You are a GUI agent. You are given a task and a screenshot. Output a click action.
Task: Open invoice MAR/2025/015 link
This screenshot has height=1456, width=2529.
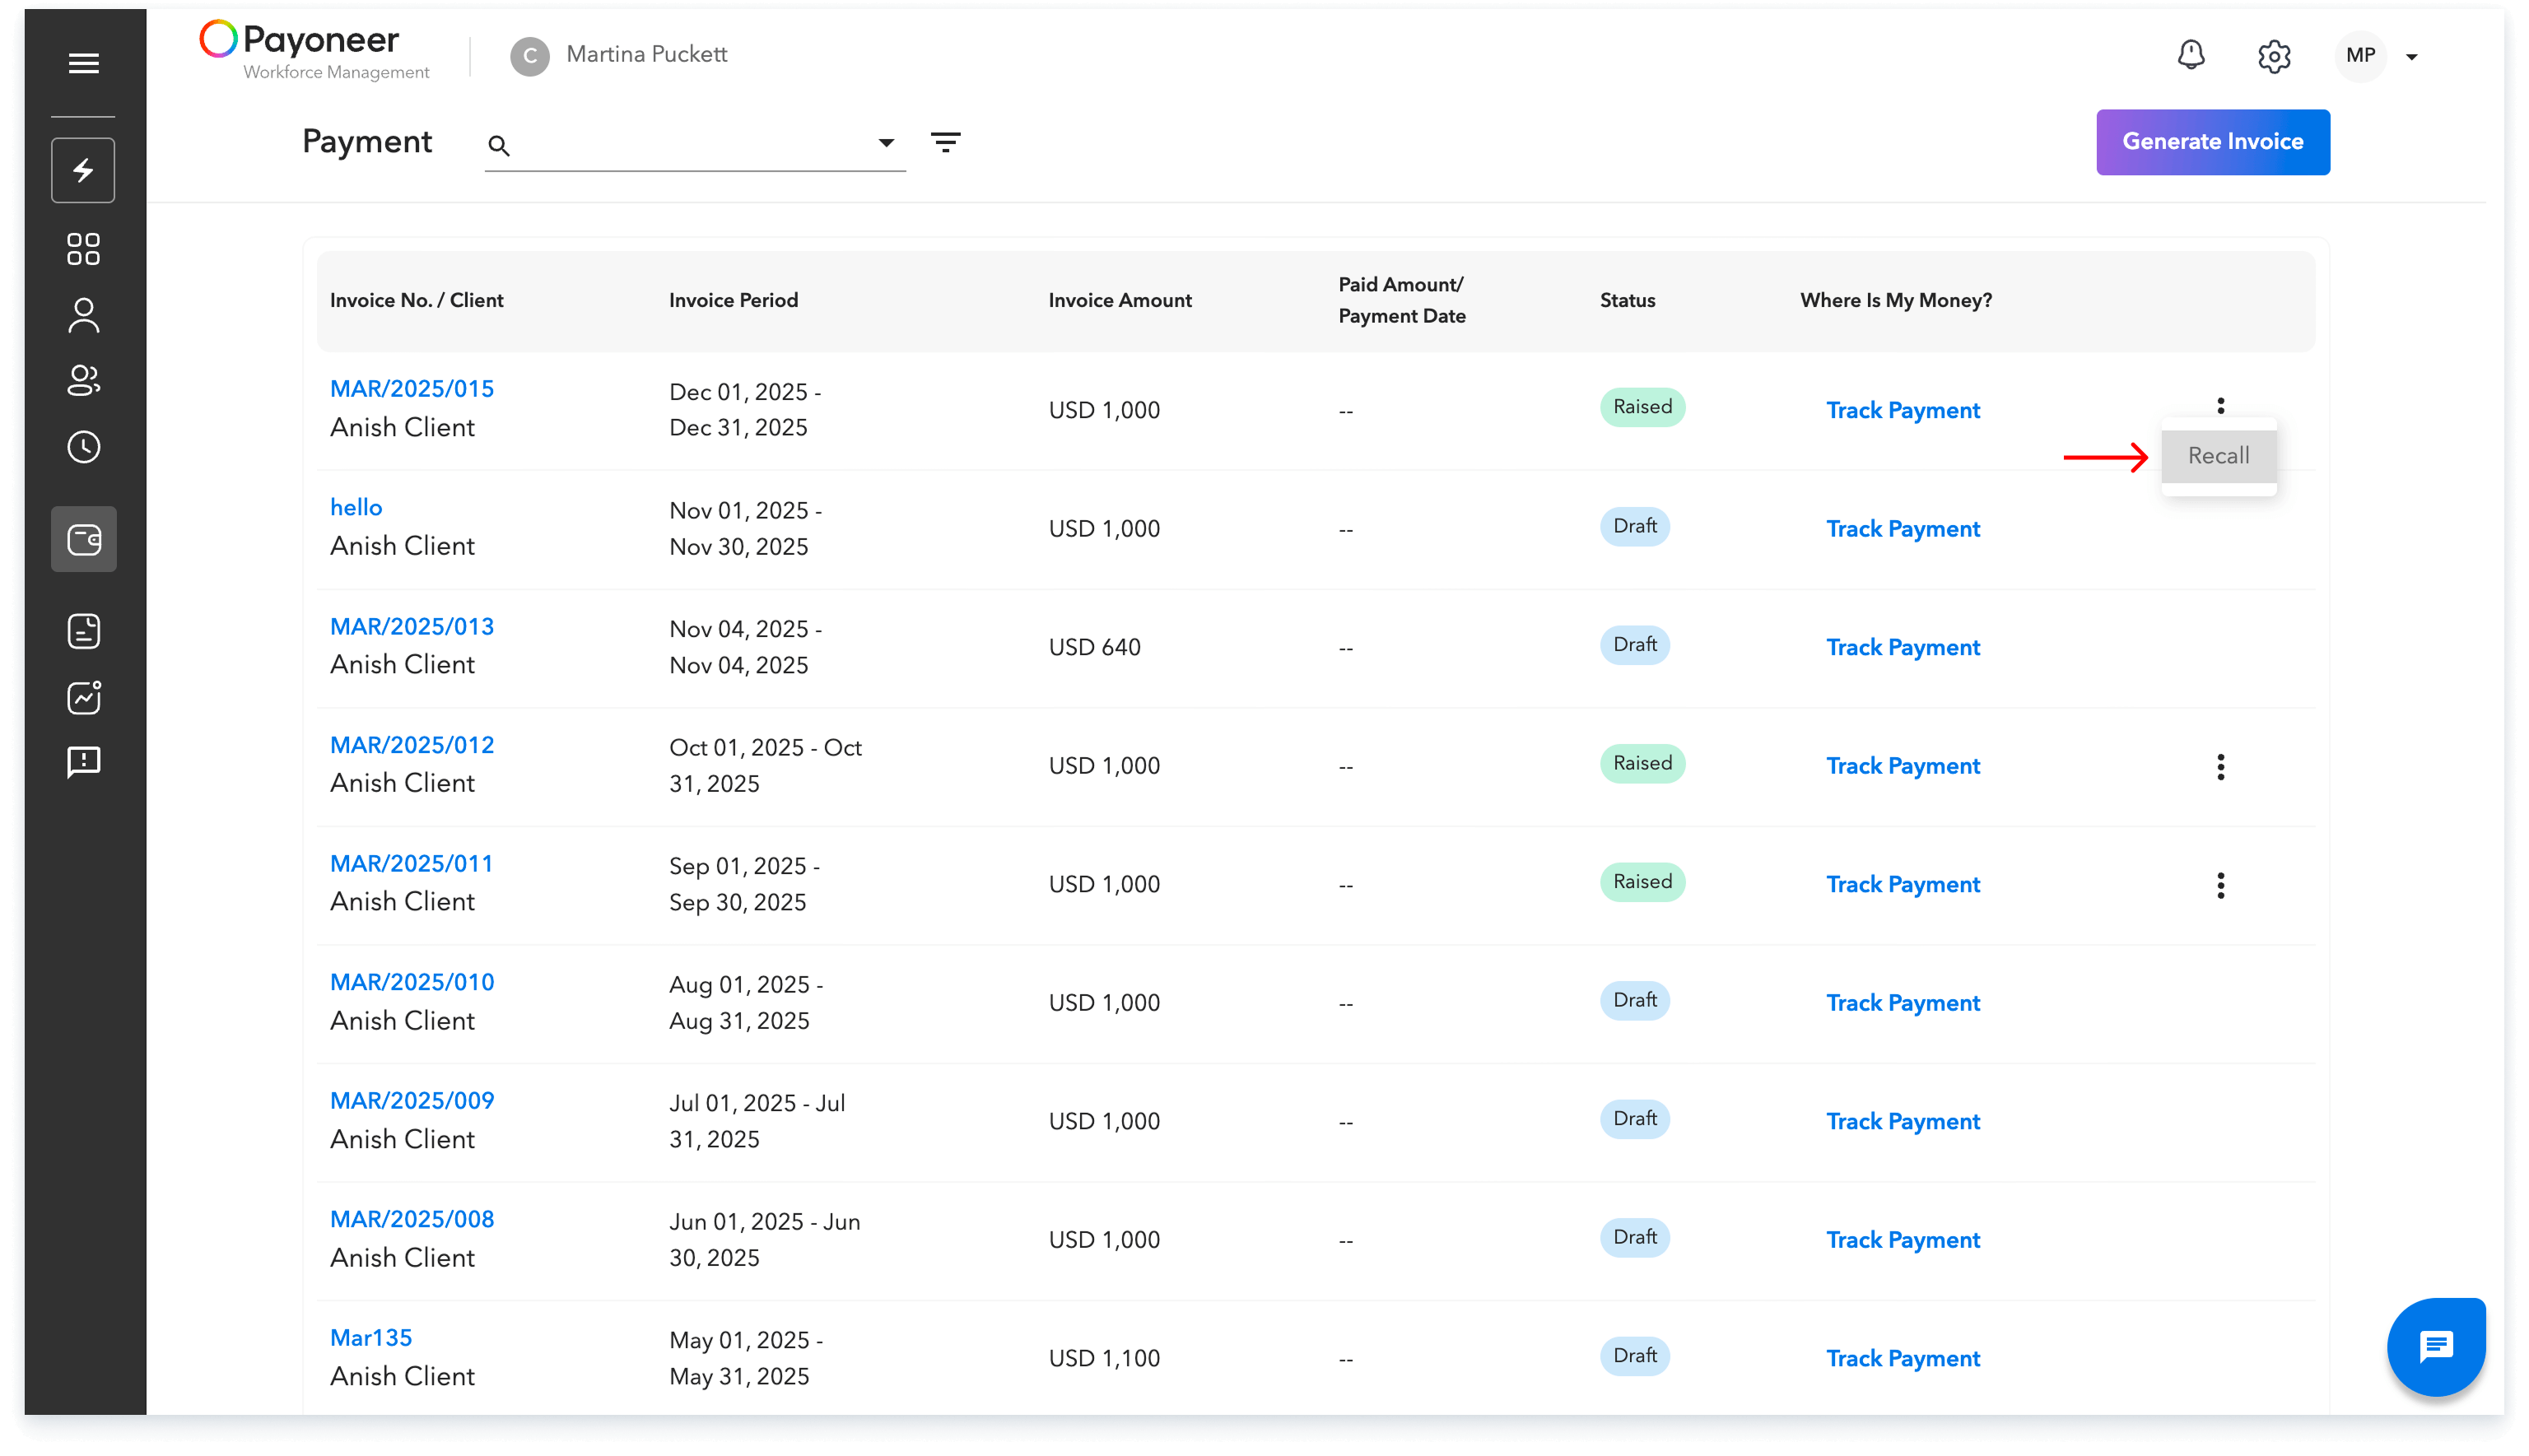412,388
